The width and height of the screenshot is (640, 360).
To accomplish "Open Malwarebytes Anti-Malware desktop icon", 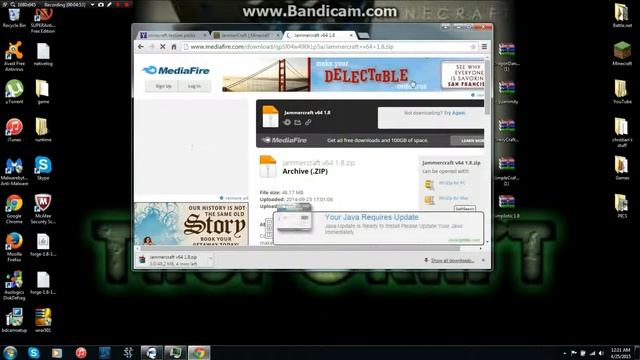I will pos(14,171).
